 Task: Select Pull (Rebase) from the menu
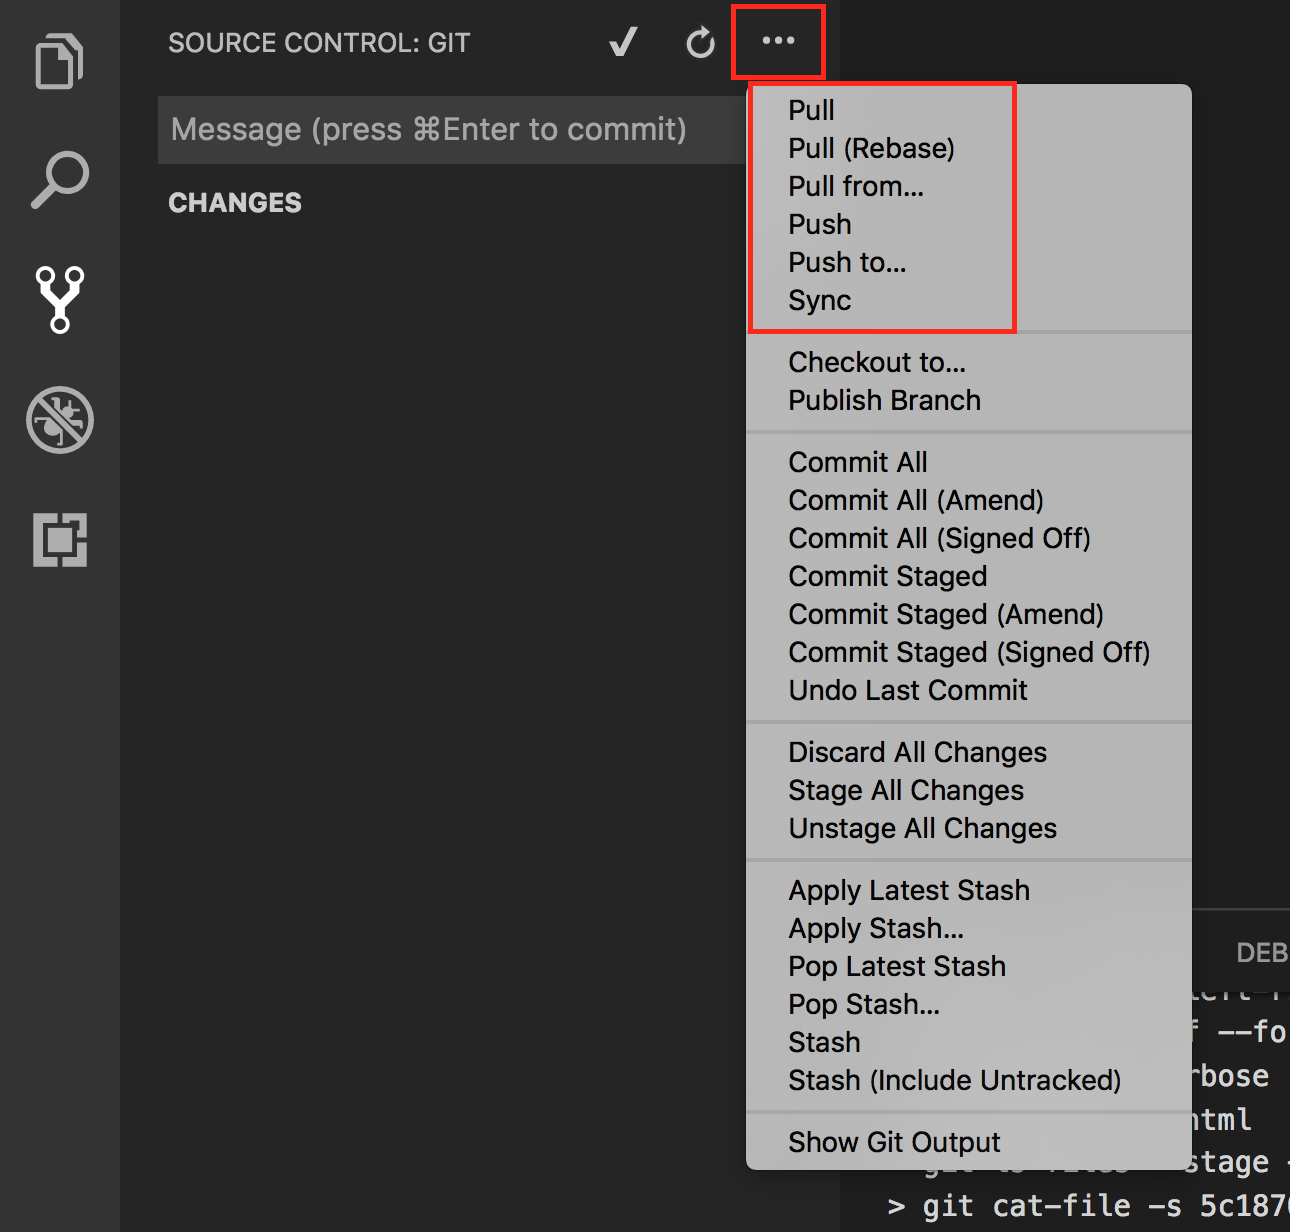(x=871, y=148)
